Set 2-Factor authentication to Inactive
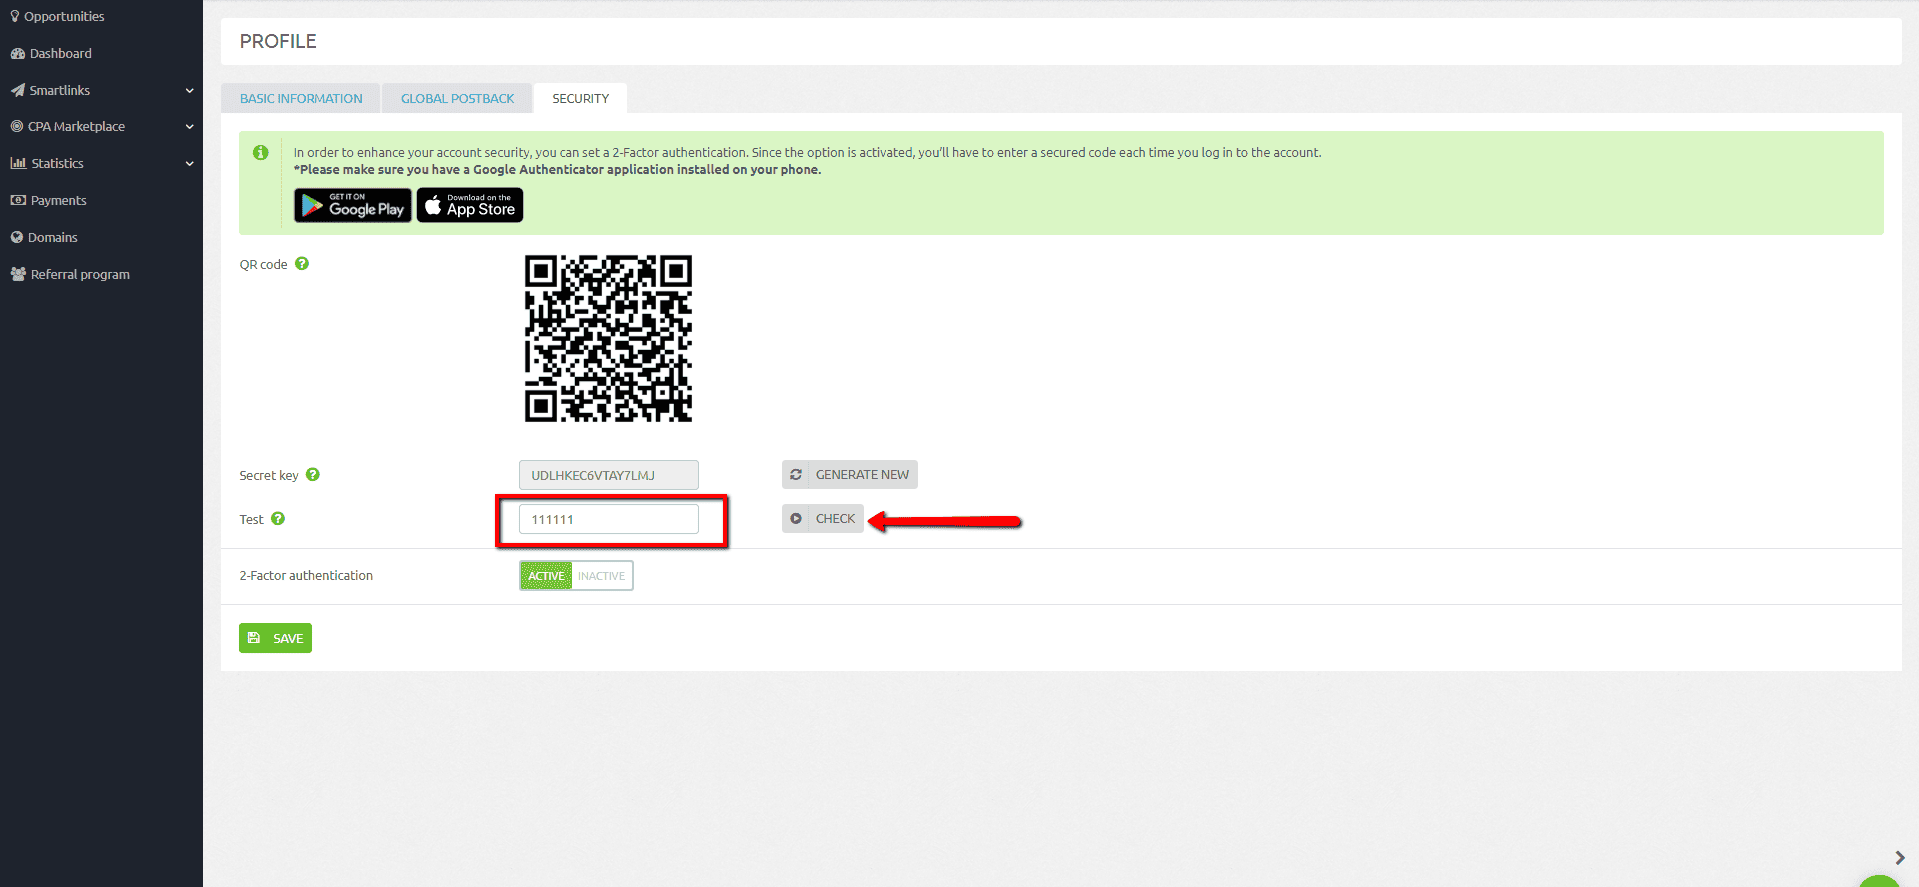This screenshot has width=1919, height=887. click(x=601, y=576)
